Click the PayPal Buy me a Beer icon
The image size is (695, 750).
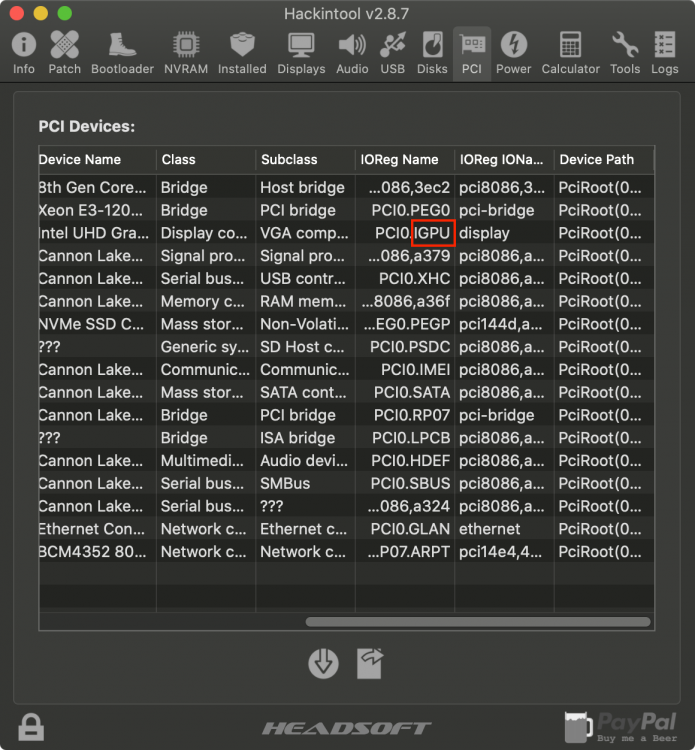tap(621, 727)
